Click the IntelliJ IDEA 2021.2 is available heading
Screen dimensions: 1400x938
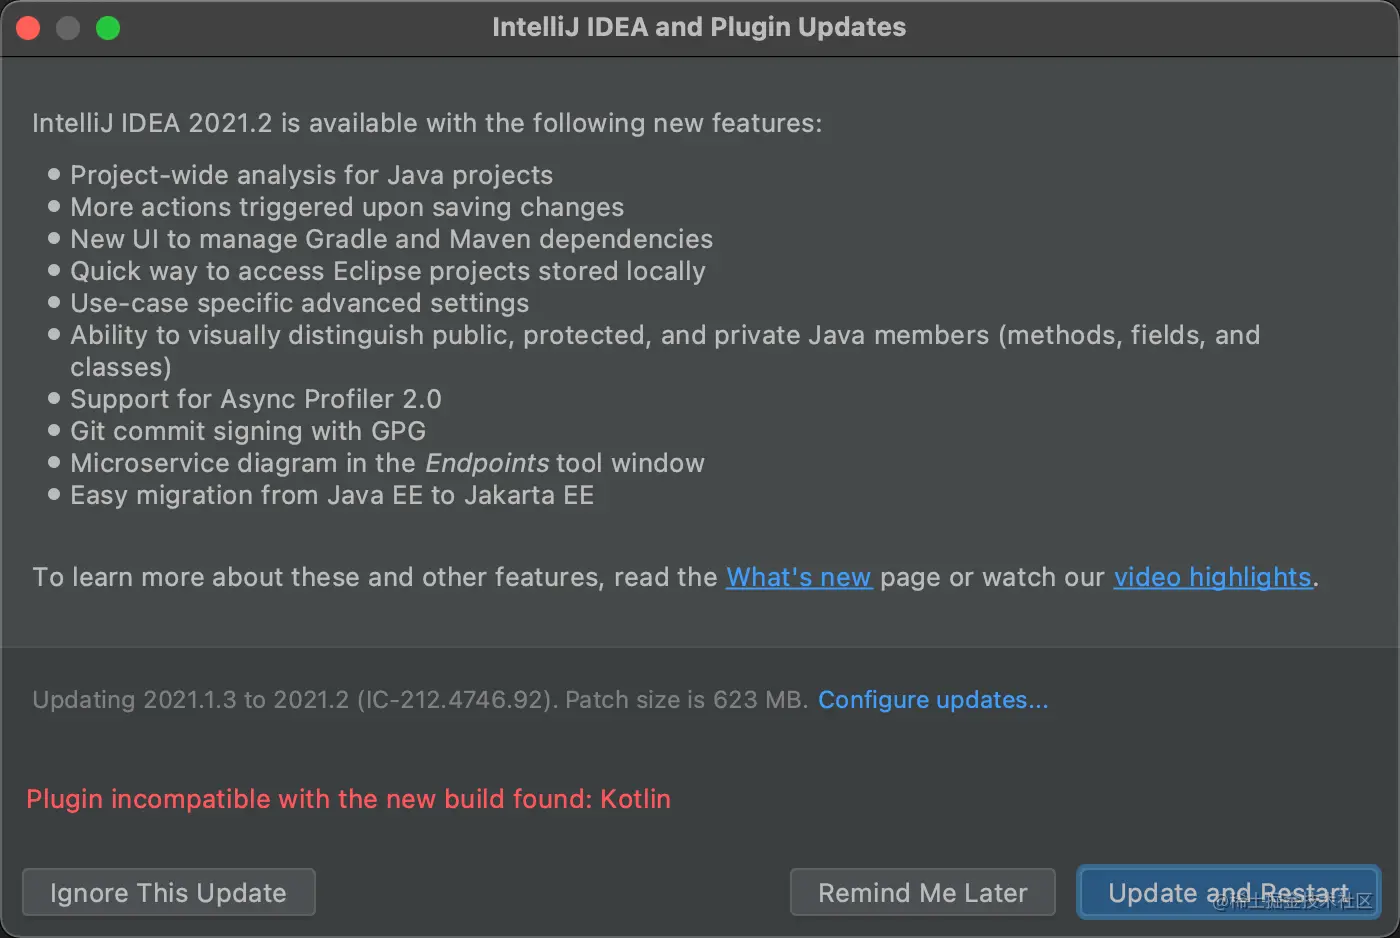[427, 123]
